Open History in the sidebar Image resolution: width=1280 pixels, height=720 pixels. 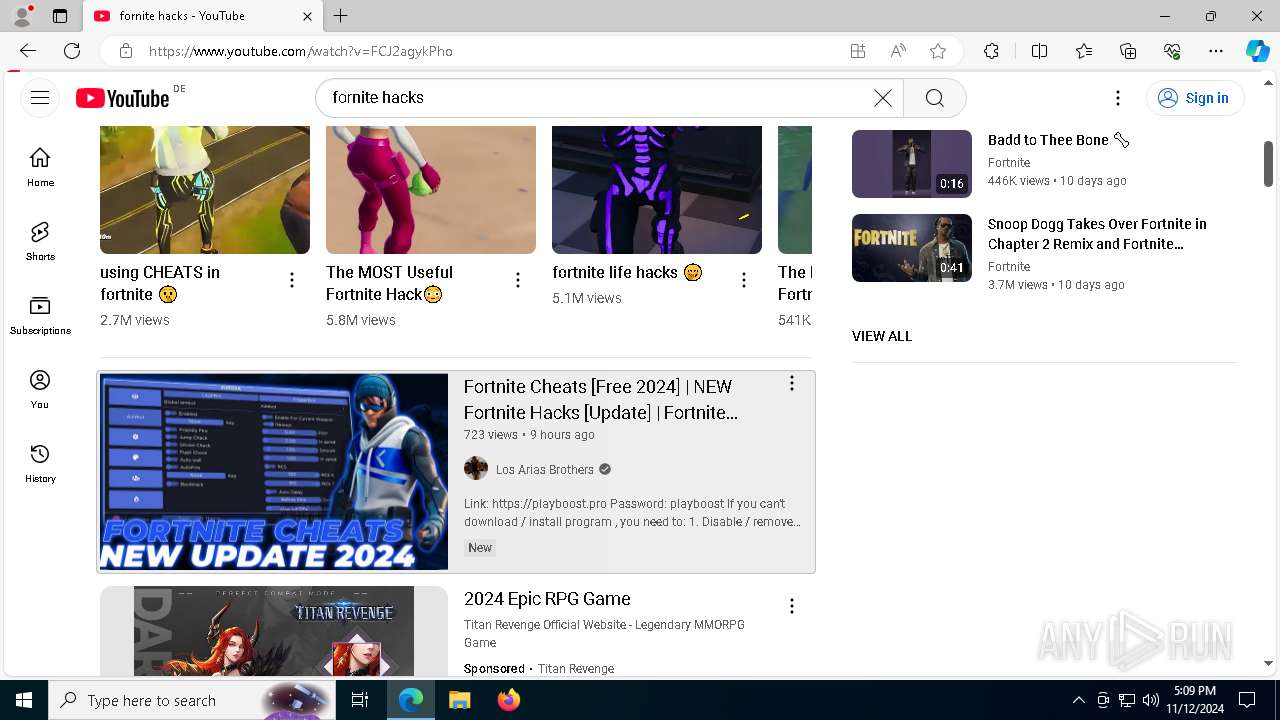40,463
